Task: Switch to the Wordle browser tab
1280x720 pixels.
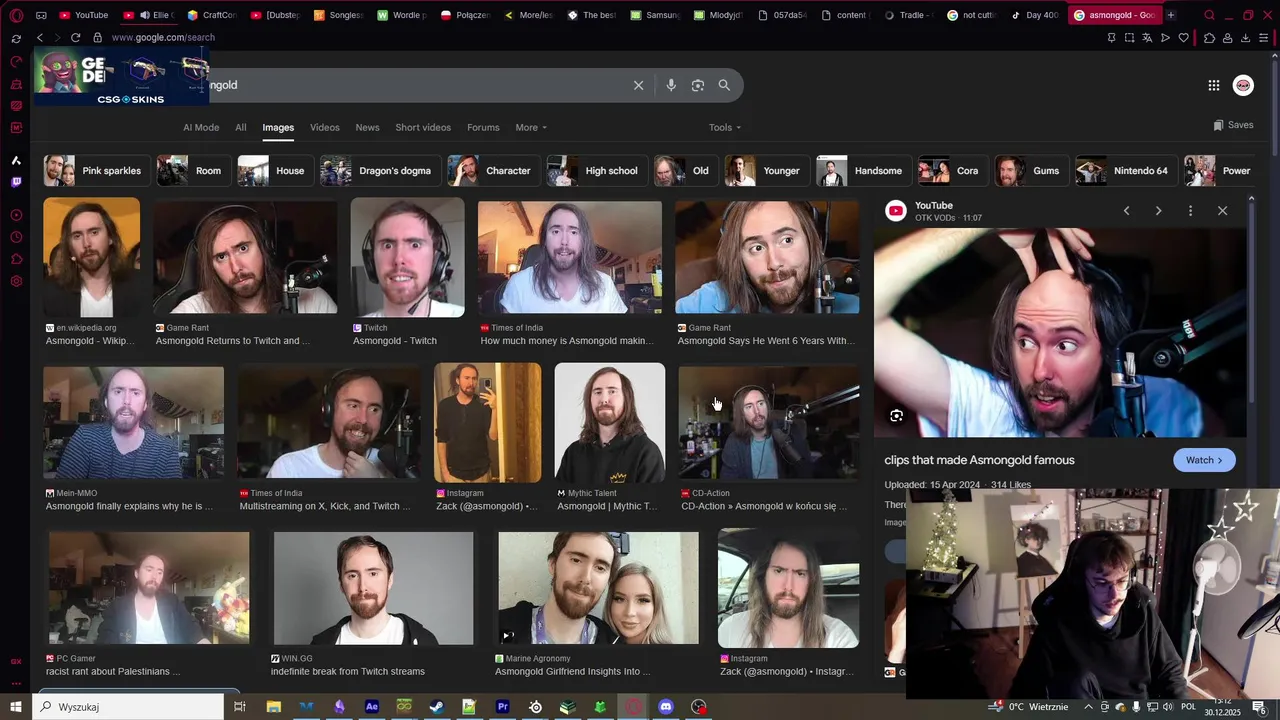Action: [402, 15]
